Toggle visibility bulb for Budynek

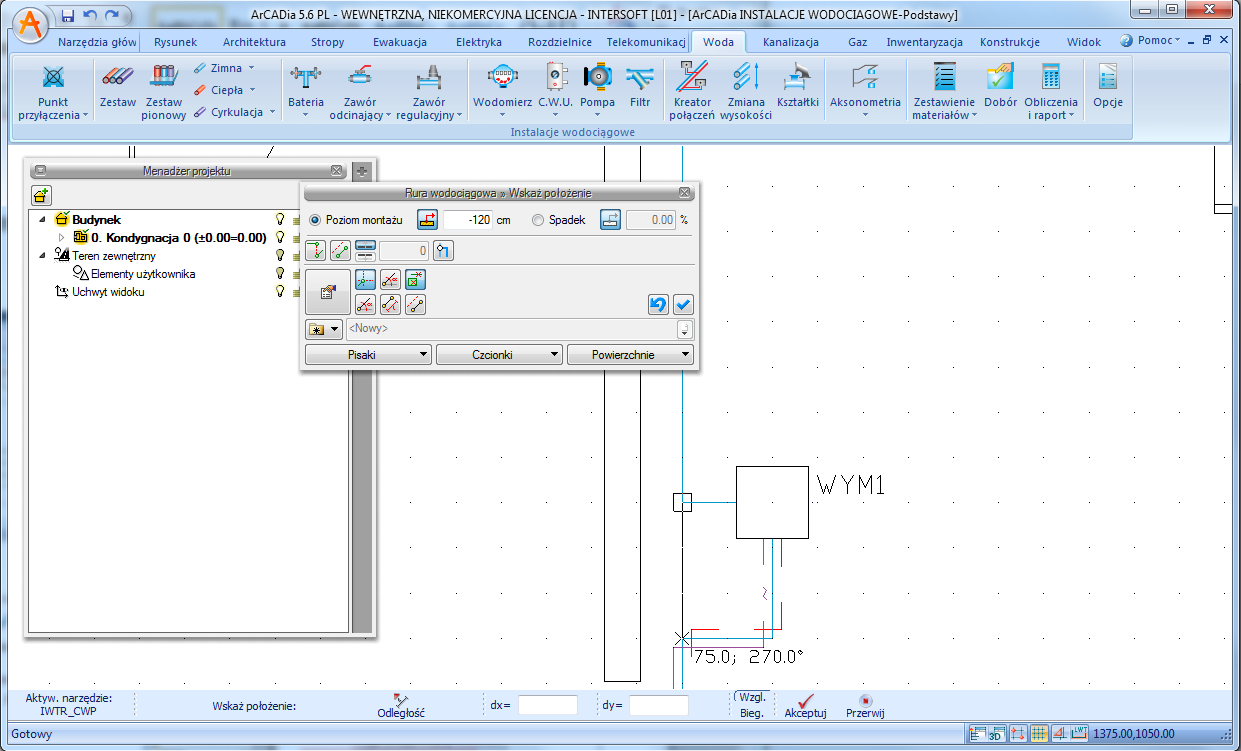point(280,219)
